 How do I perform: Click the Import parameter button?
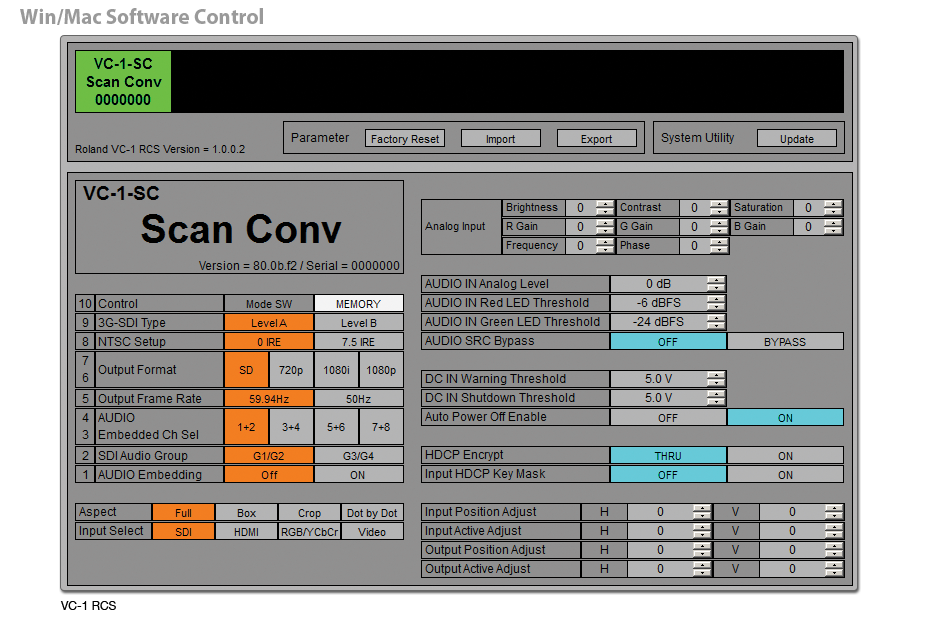[500, 139]
